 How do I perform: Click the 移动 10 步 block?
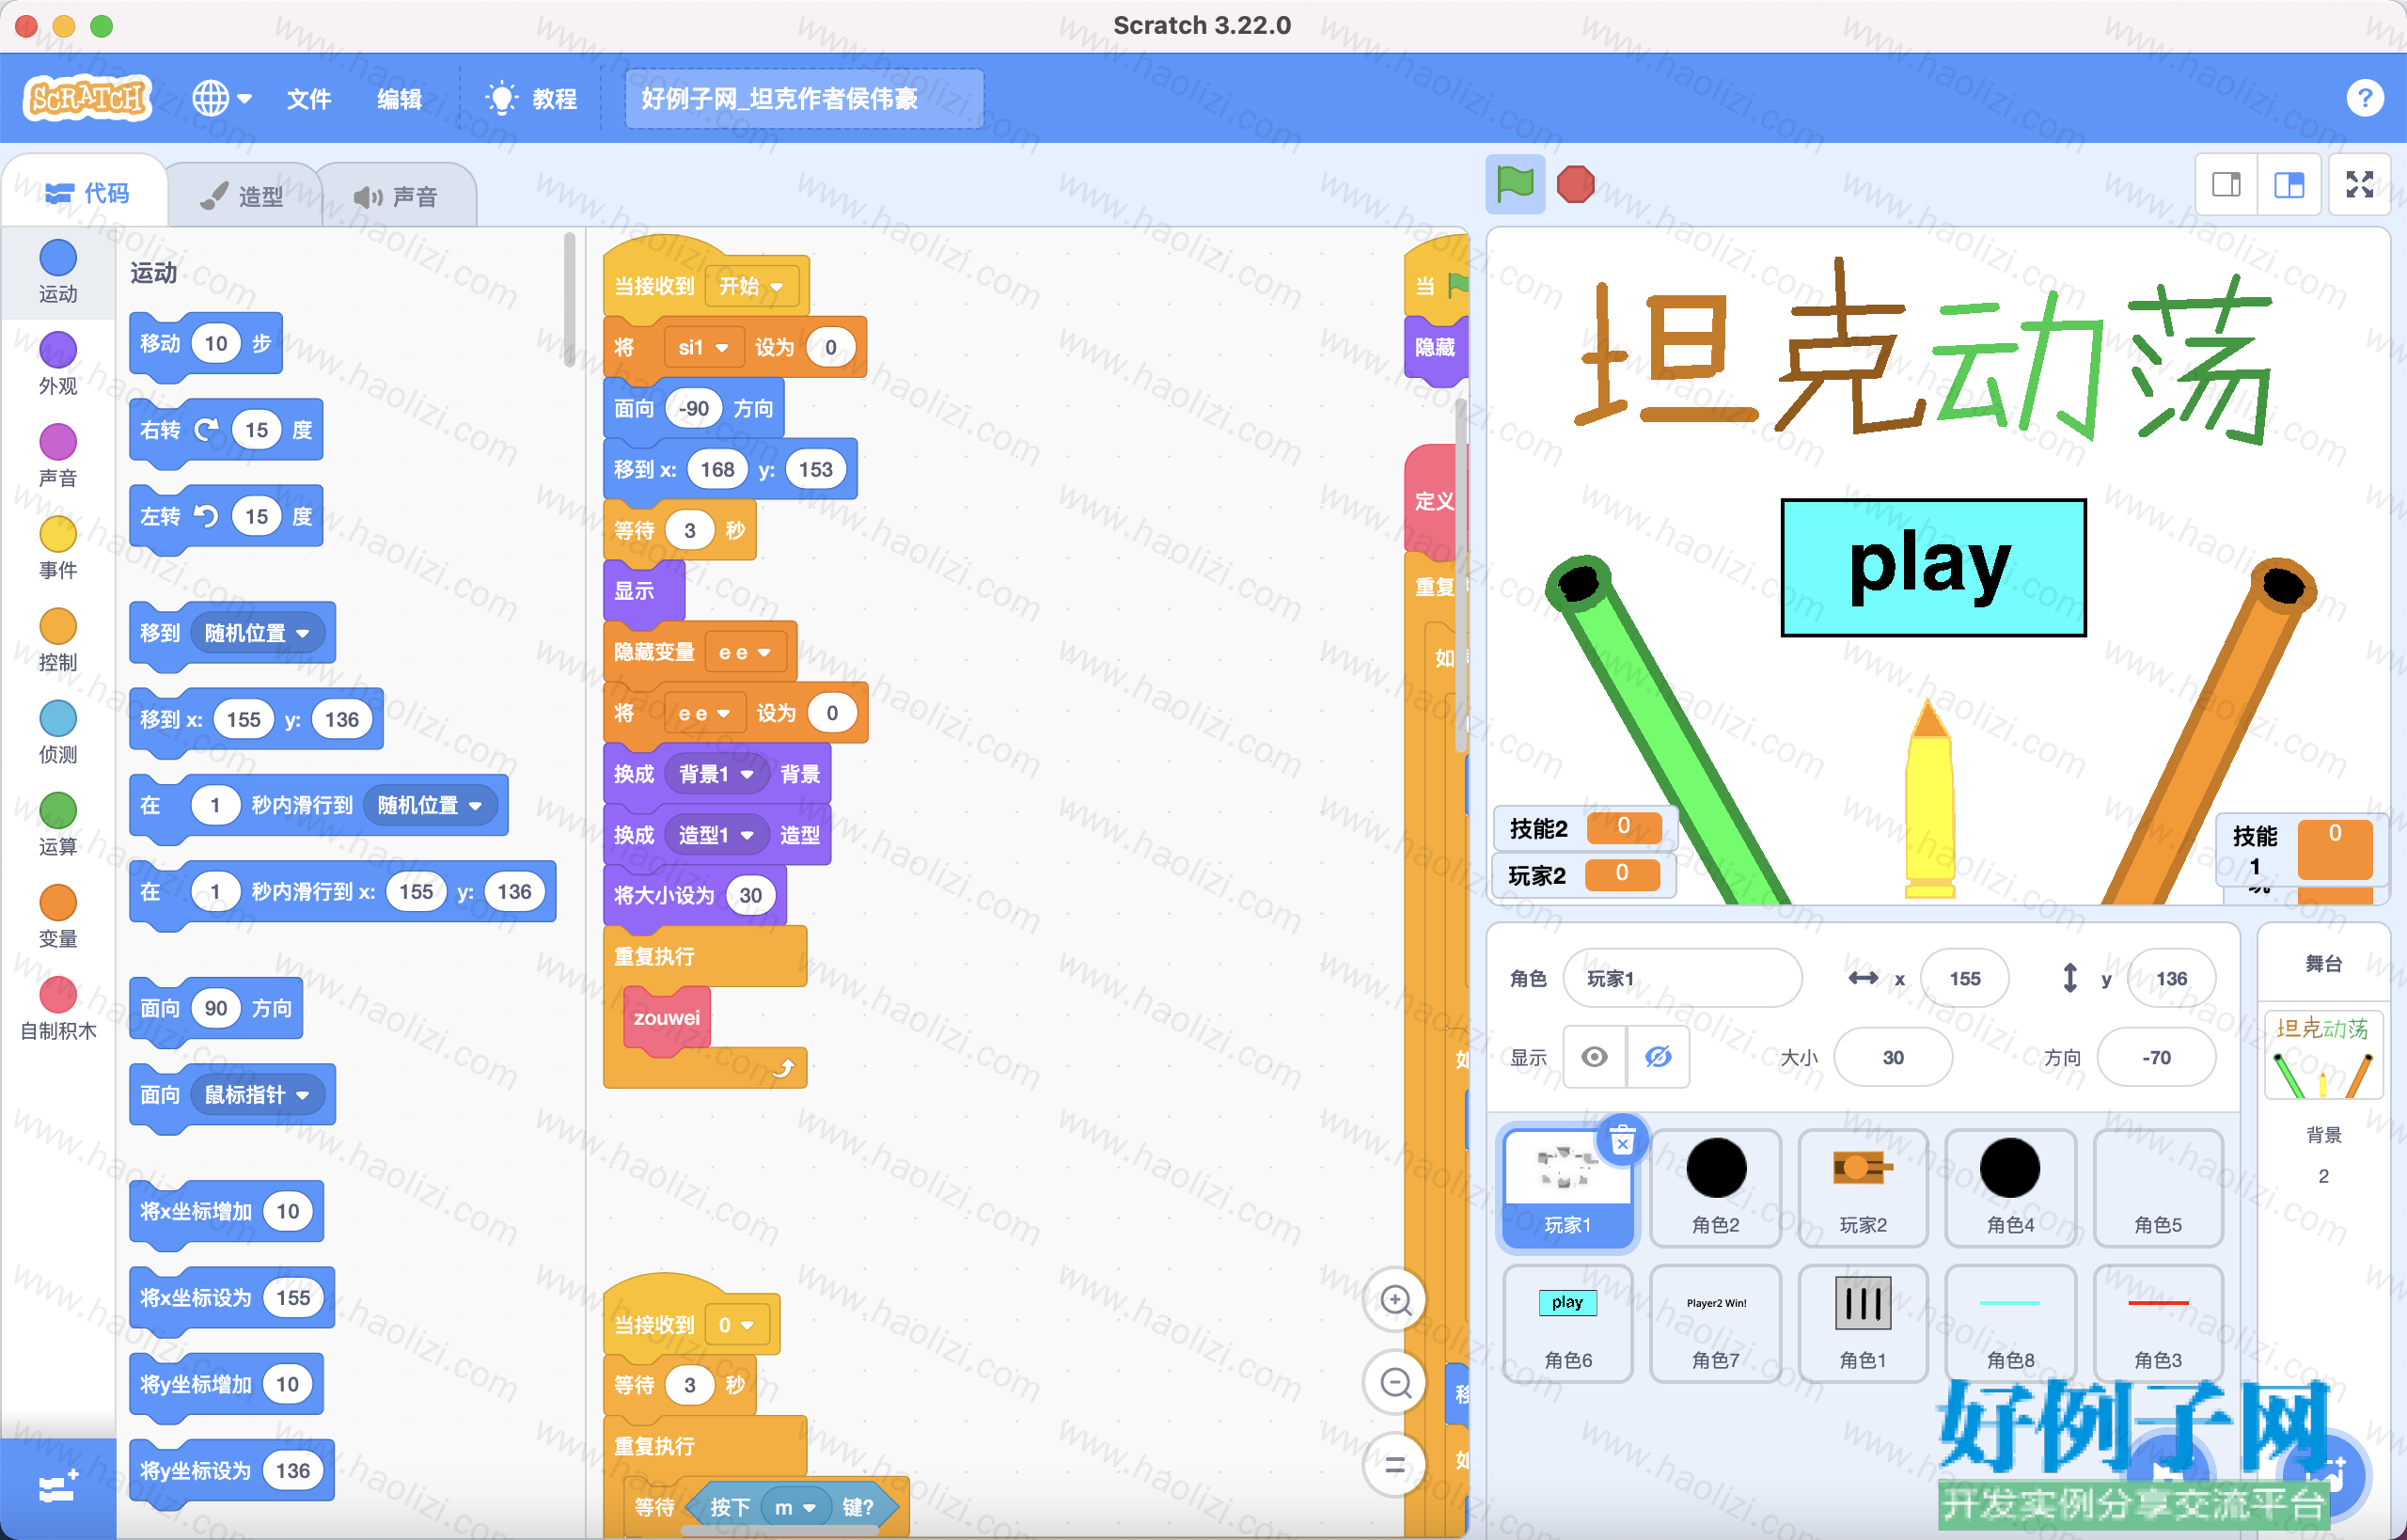[205, 344]
